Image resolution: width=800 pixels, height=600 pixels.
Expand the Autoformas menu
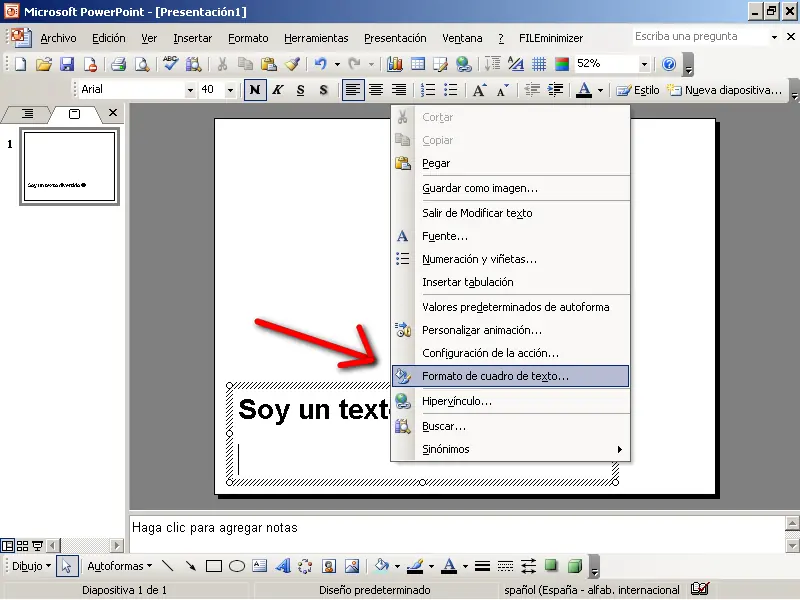pos(119,566)
